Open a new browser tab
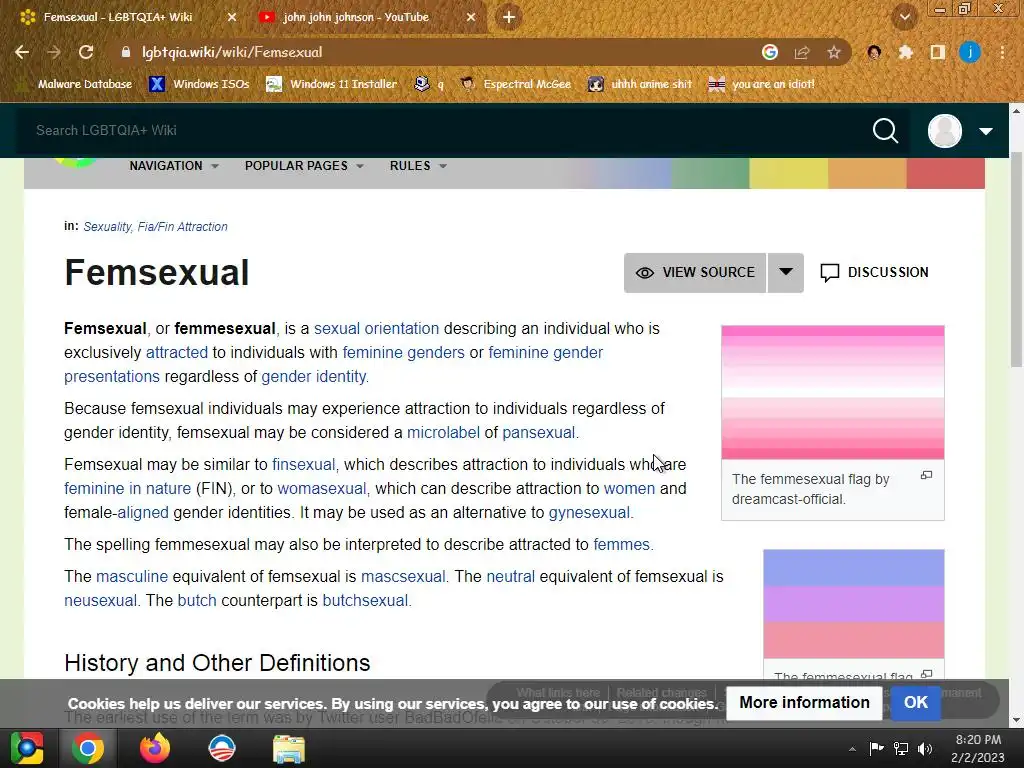The height and width of the screenshot is (768, 1024). (509, 18)
